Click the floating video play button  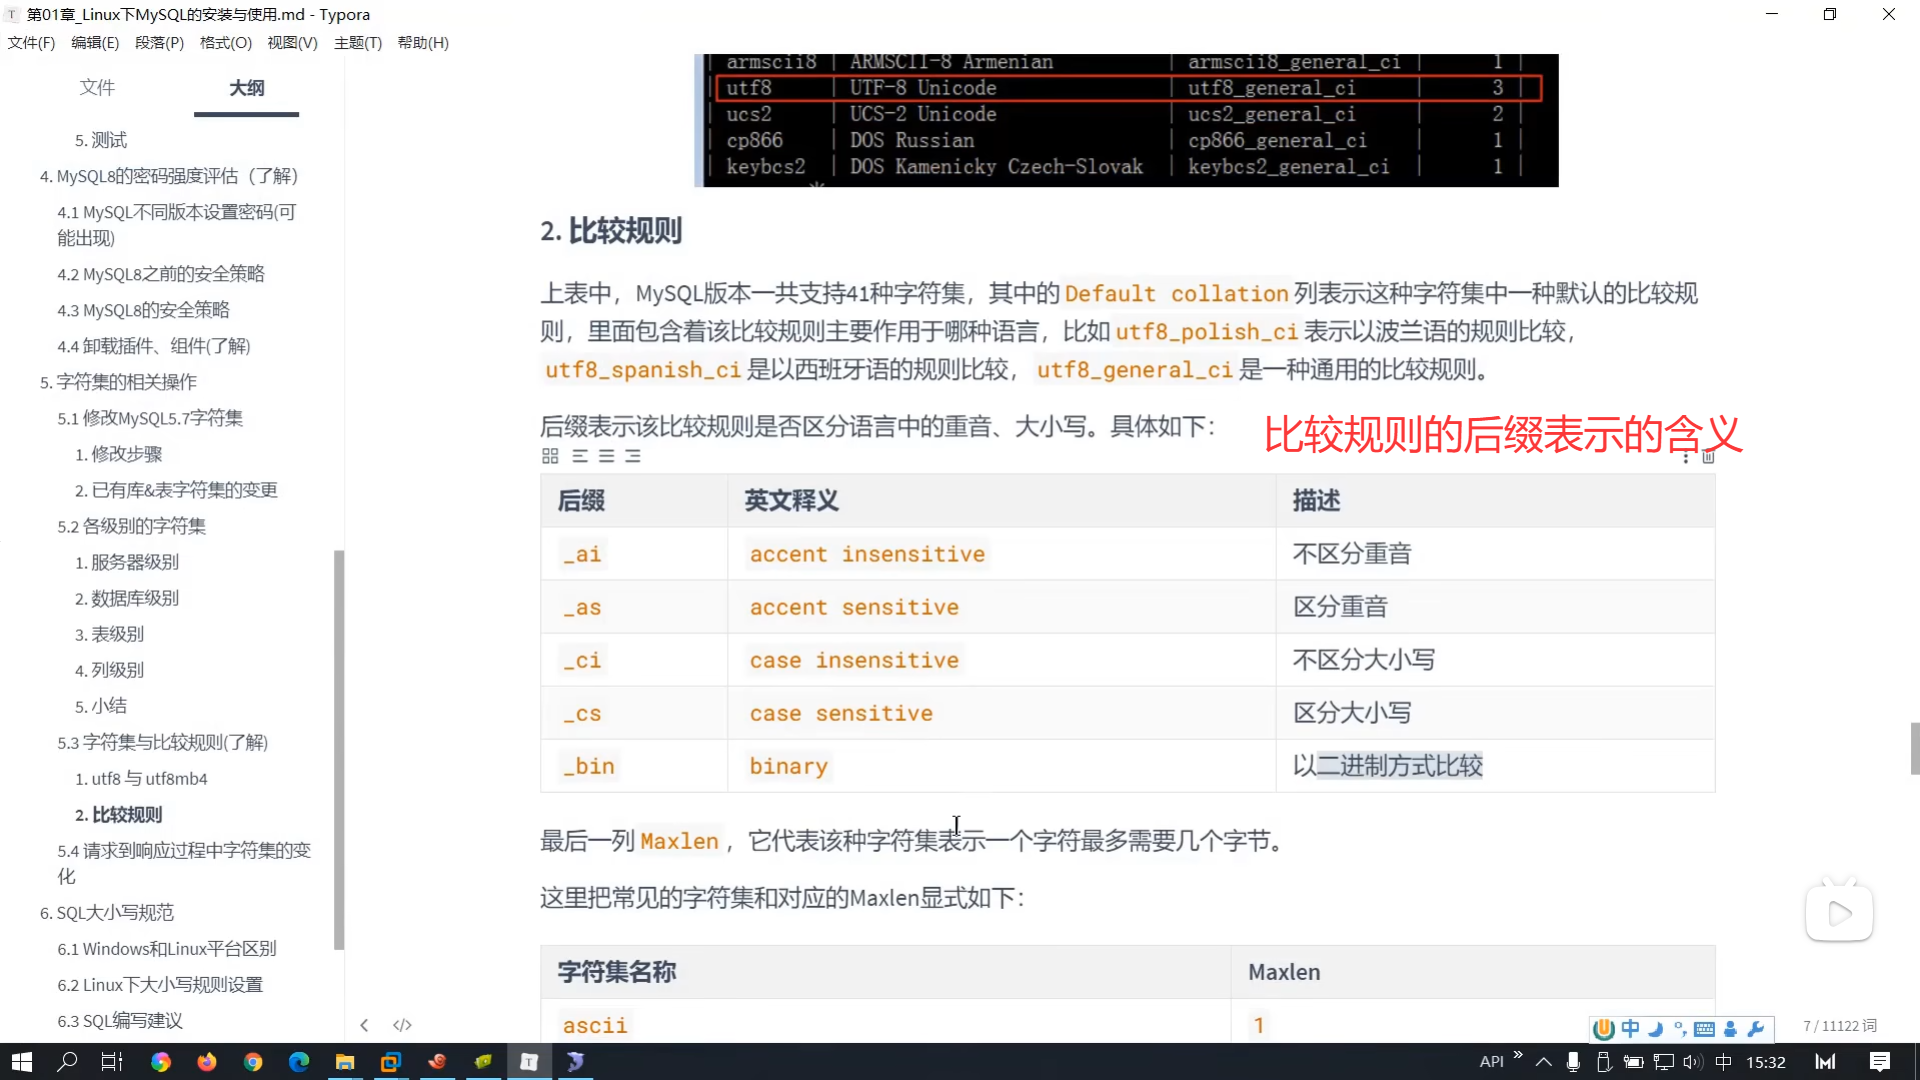1839,912
